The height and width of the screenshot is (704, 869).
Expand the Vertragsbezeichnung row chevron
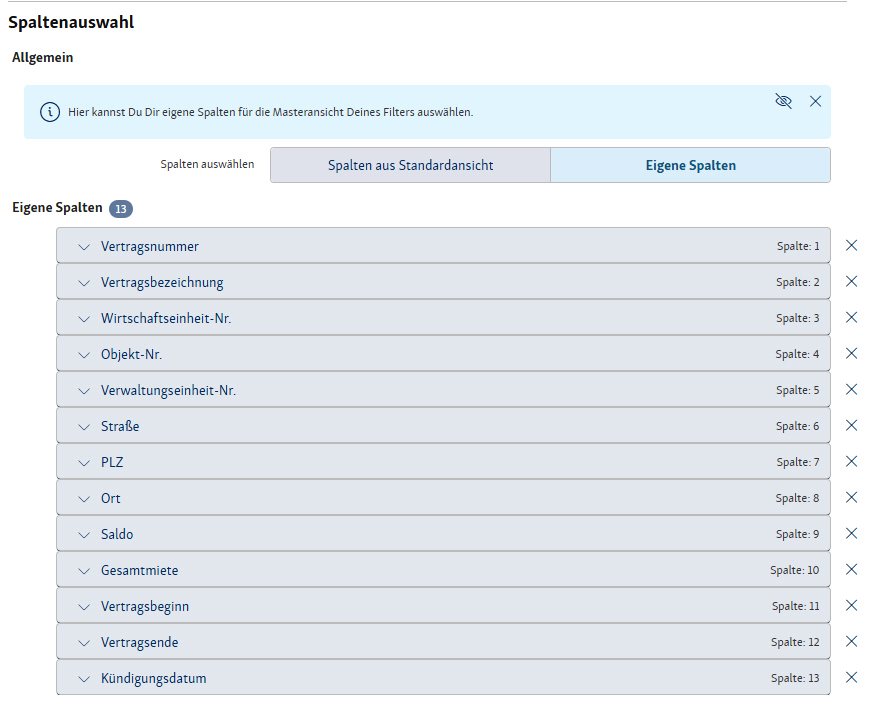[x=84, y=283]
